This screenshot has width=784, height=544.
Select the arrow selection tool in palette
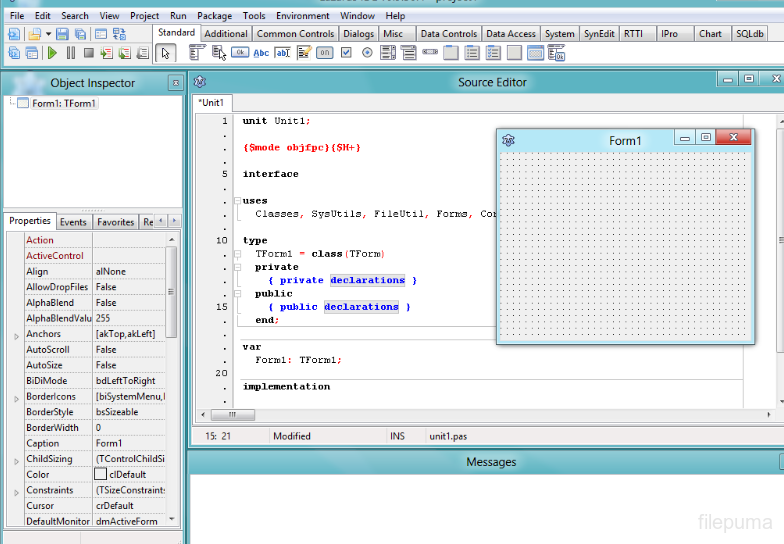166,53
